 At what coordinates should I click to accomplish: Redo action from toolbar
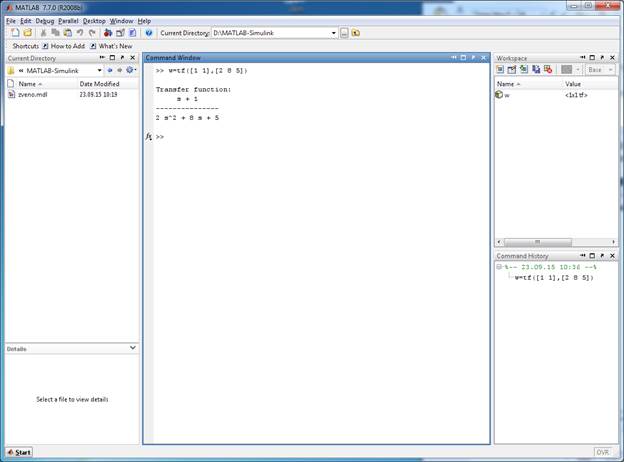(x=92, y=33)
